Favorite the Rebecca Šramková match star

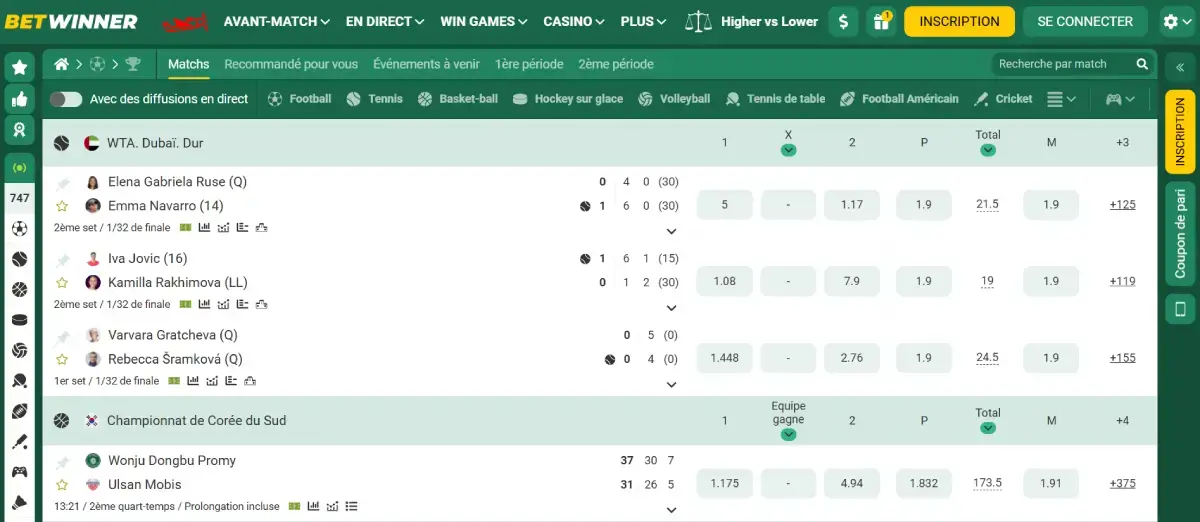click(62, 359)
